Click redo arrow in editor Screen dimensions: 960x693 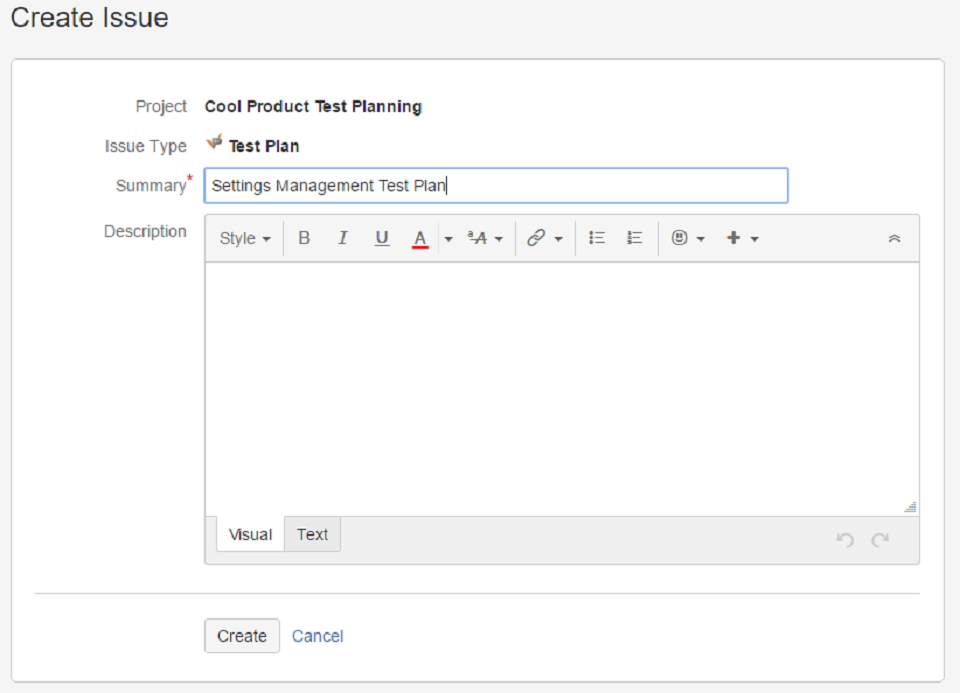tap(880, 539)
